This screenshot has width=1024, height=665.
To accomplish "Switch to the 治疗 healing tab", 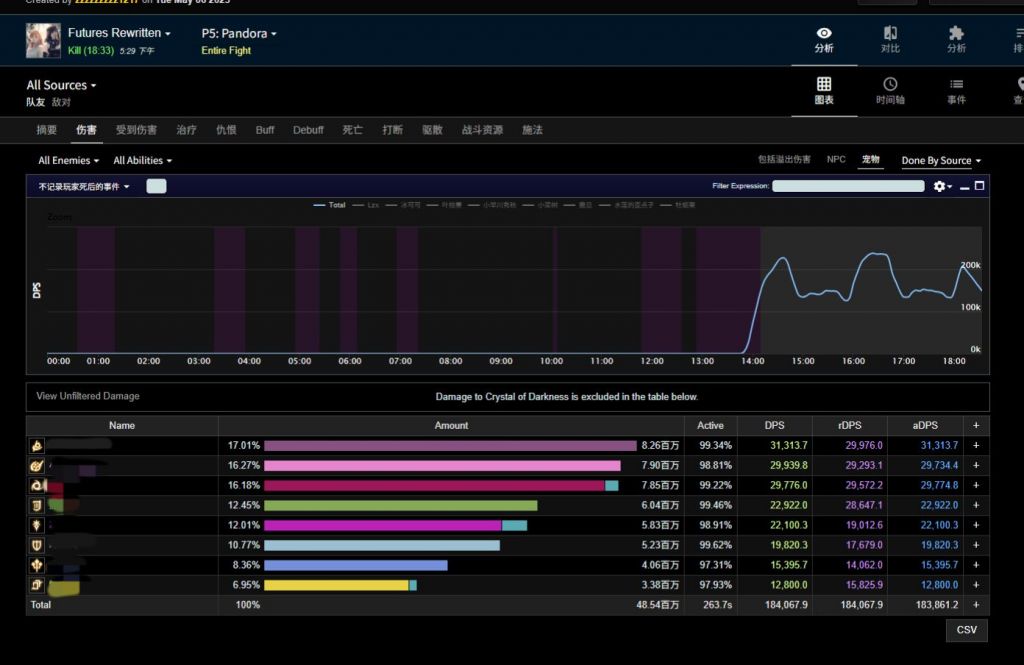I will tap(186, 130).
